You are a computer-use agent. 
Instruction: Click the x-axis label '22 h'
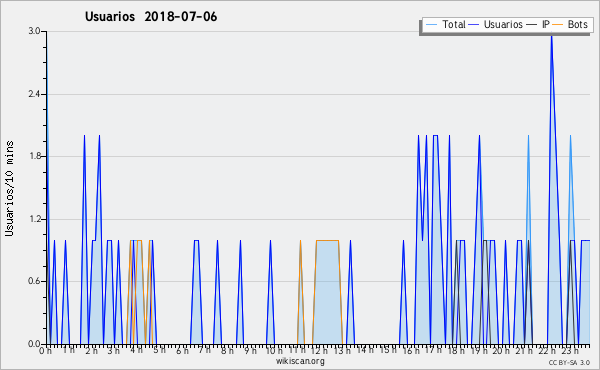(x=547, y=350)
